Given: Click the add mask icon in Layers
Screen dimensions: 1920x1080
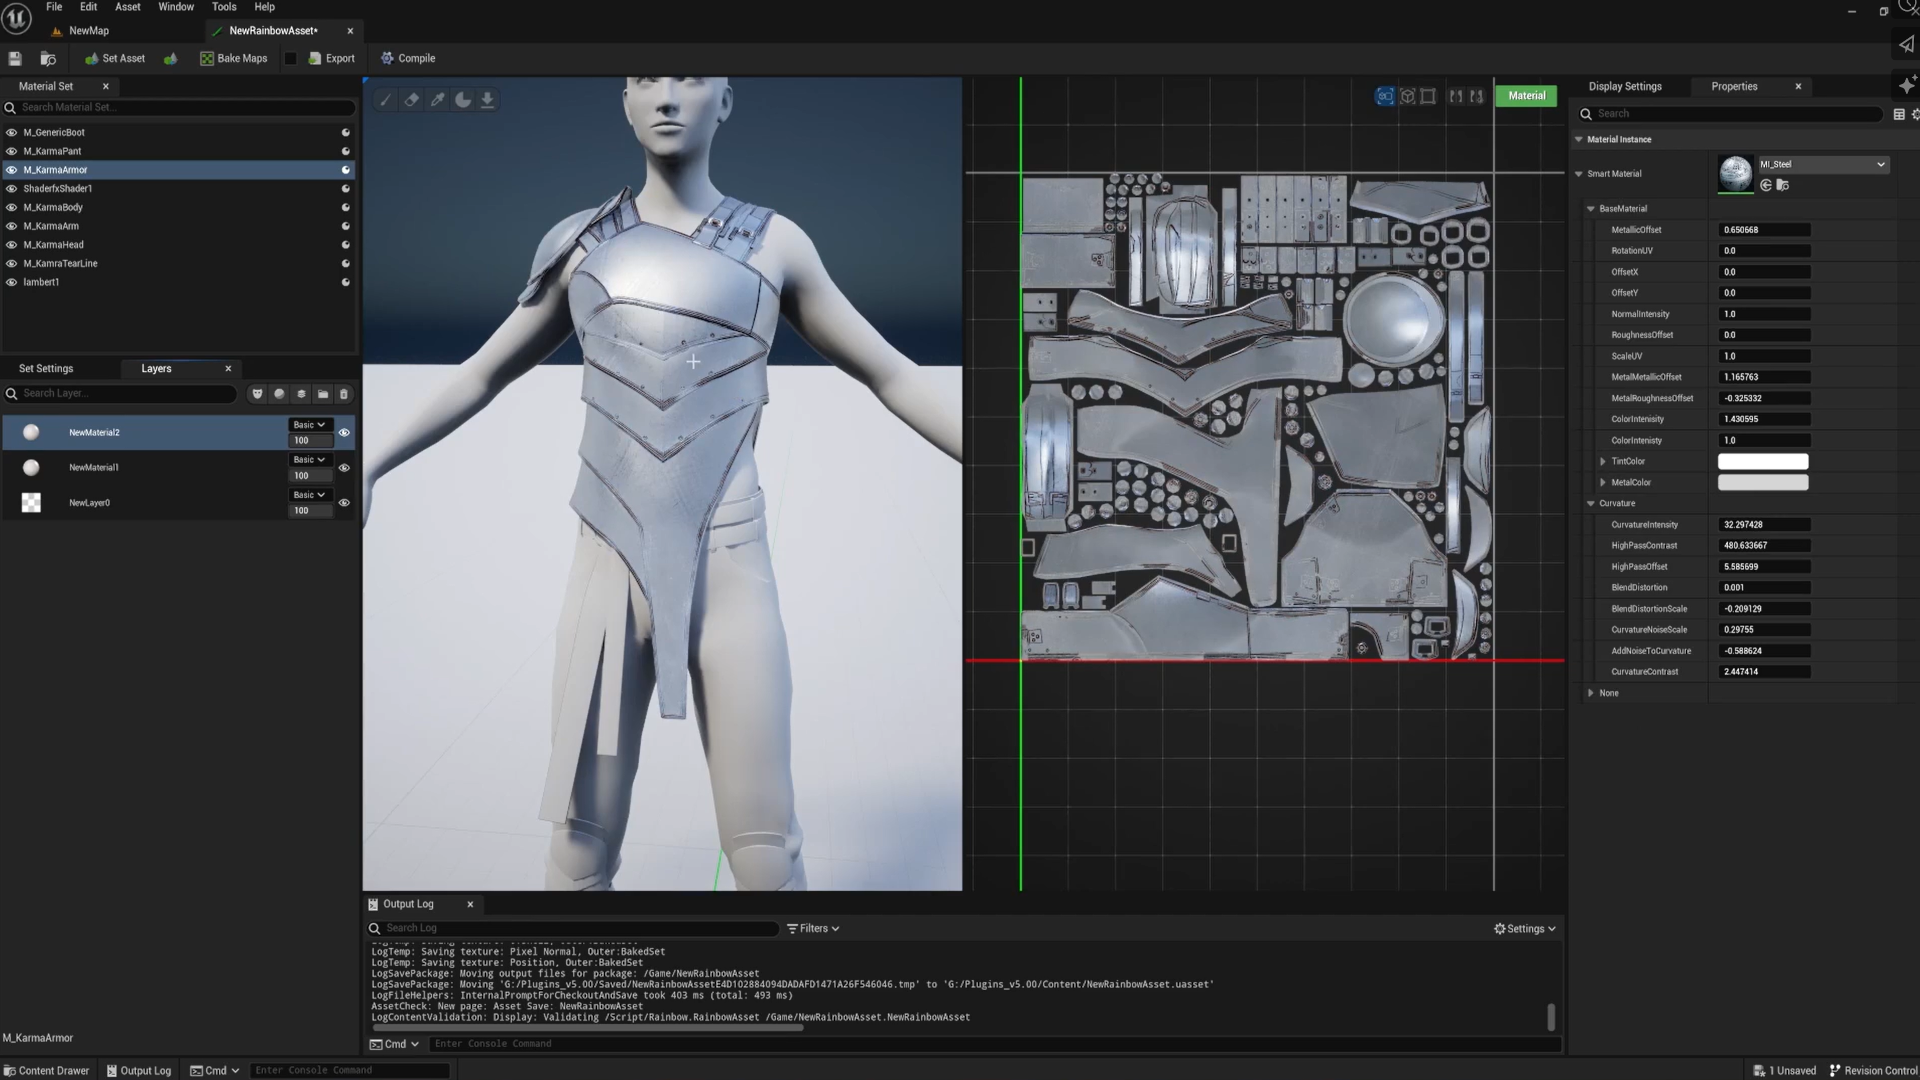Looking at the screenshot, I should click(257, 394).
